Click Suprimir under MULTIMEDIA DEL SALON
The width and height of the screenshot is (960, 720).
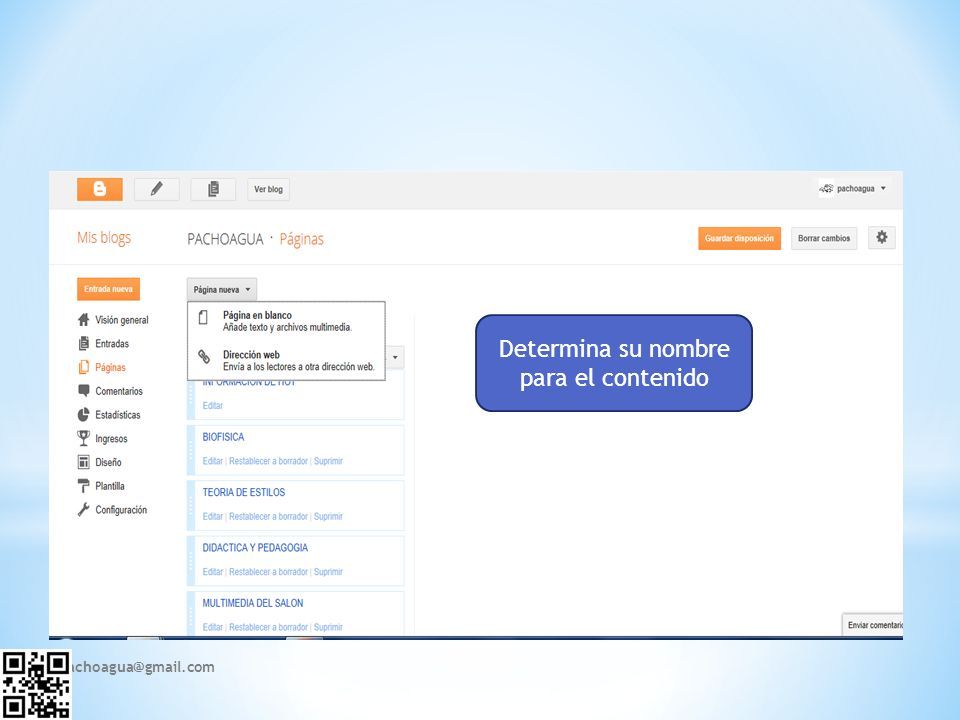tap(328, 627)
